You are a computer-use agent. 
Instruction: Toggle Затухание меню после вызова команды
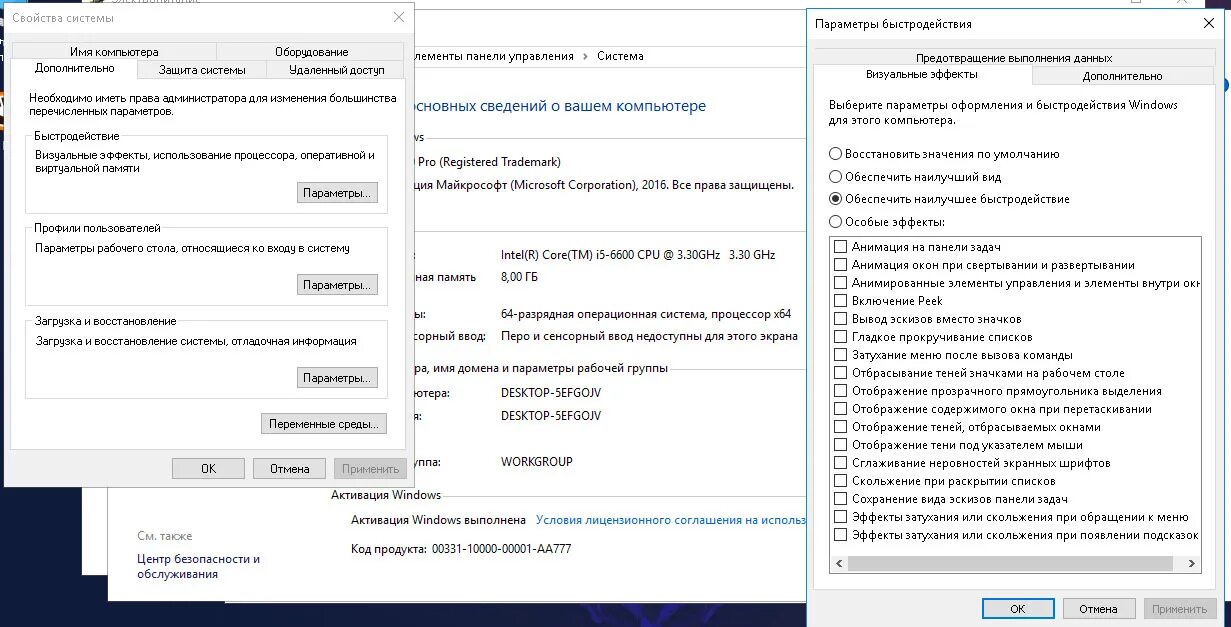[841, 355]
